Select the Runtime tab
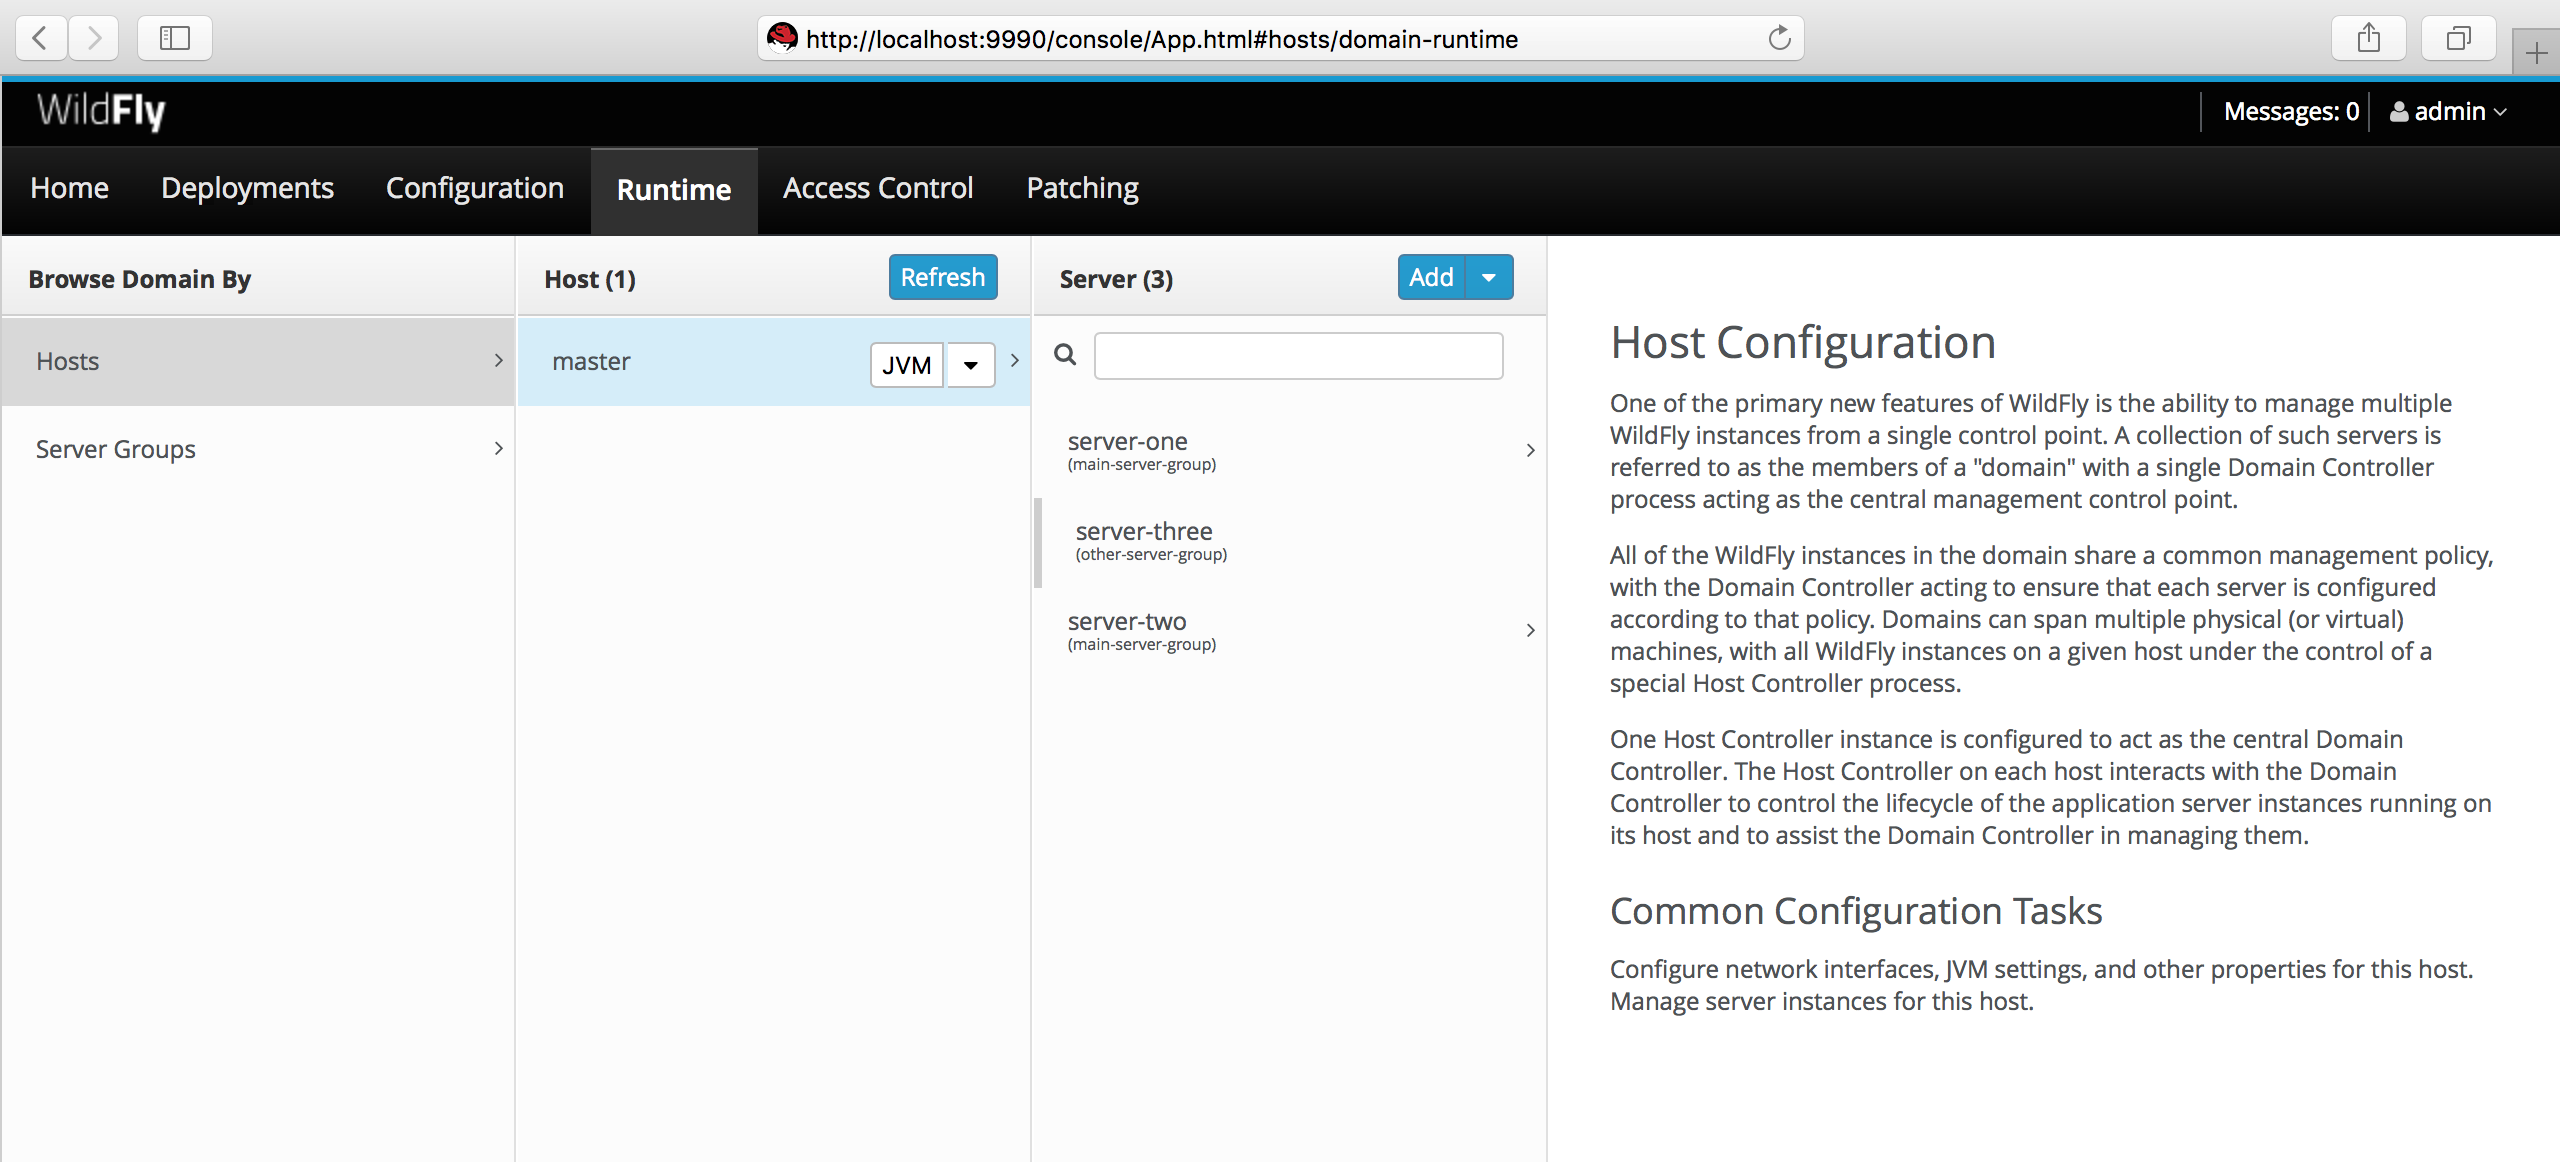Image resolution: width=2560 pixels, height=1162 pixels. [674, 190]
